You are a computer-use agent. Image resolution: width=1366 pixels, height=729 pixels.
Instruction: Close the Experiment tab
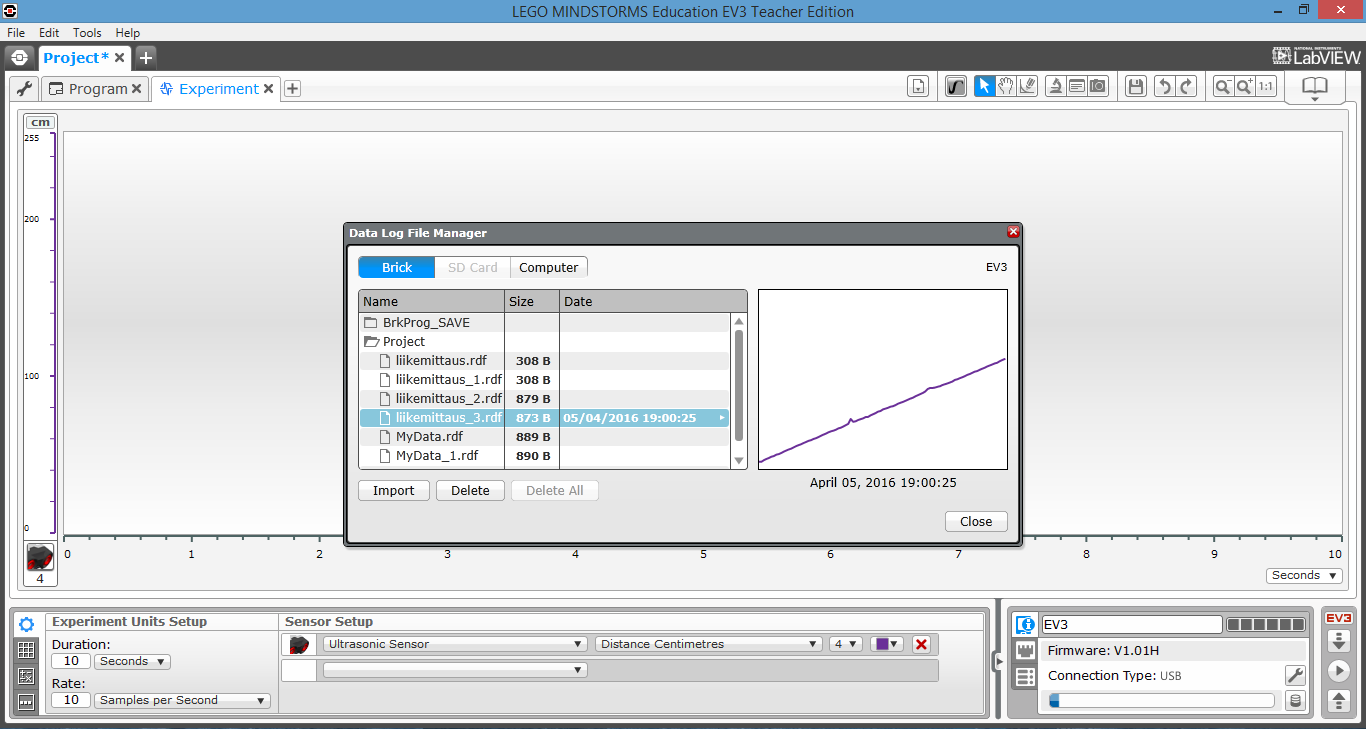268,89
